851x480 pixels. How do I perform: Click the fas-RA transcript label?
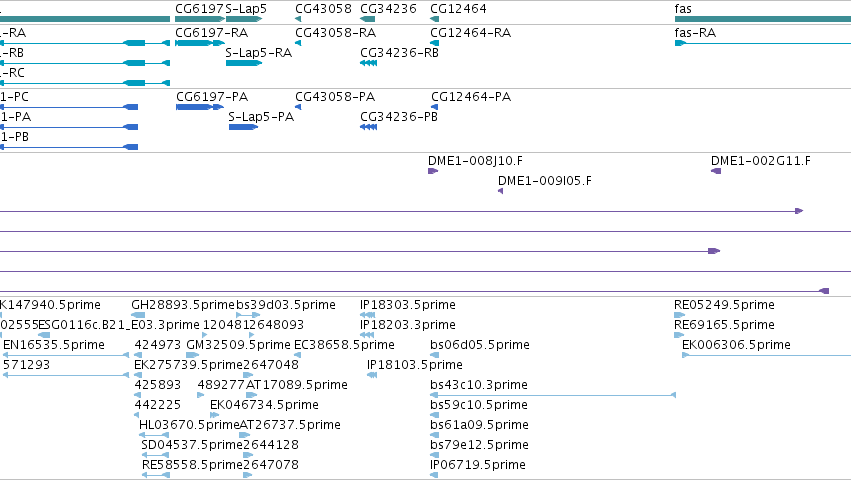(695, 33)
